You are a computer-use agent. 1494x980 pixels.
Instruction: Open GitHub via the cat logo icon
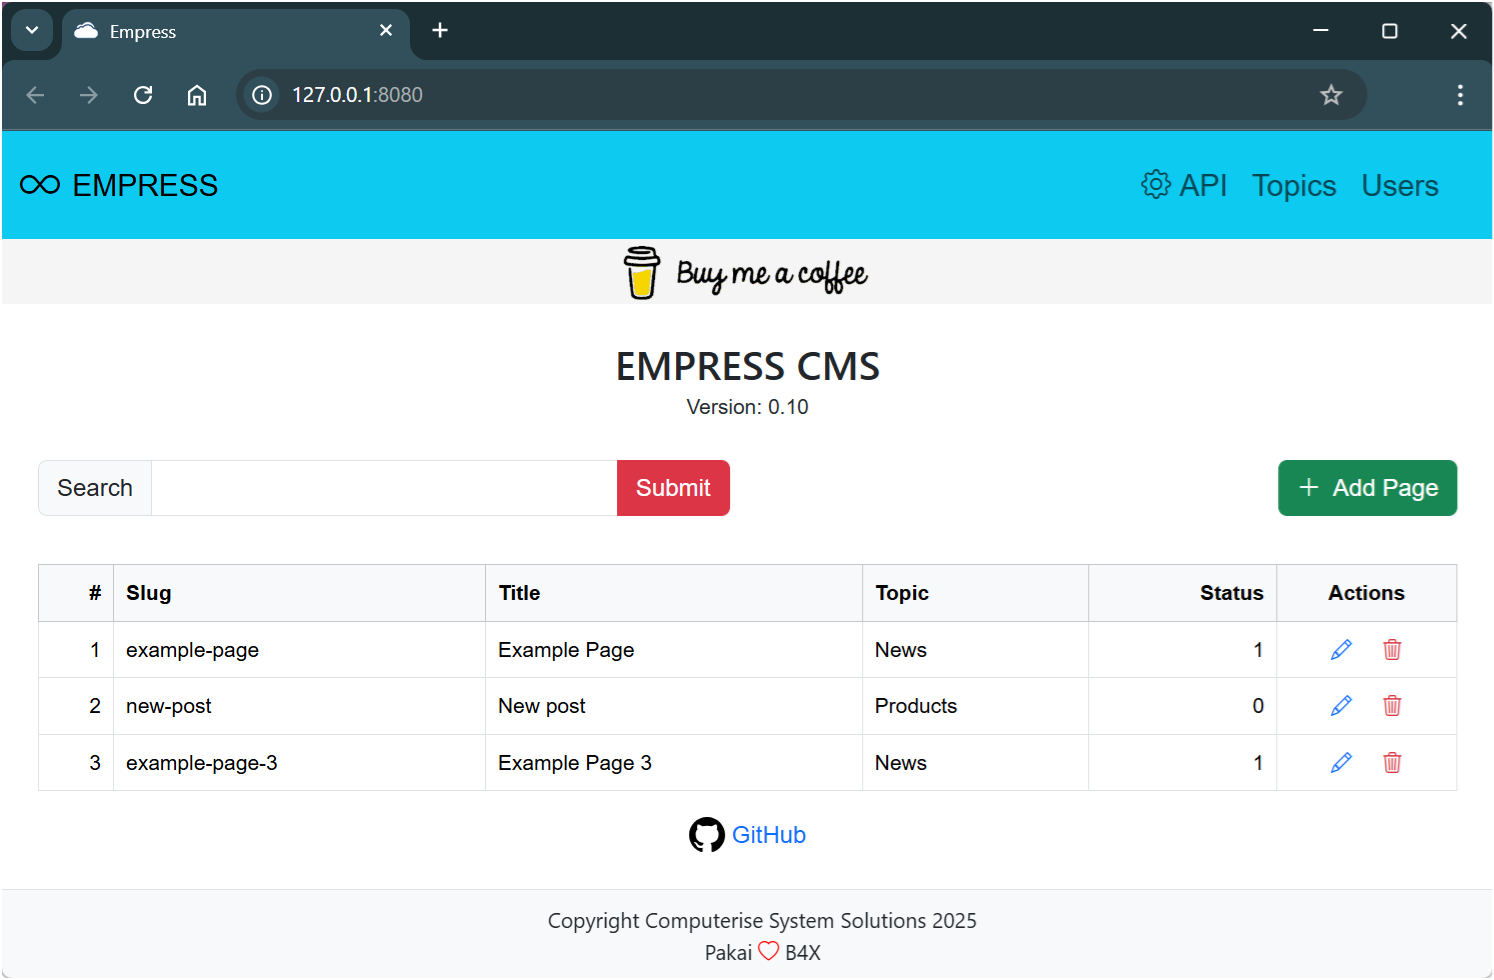[x=707, y=834]
